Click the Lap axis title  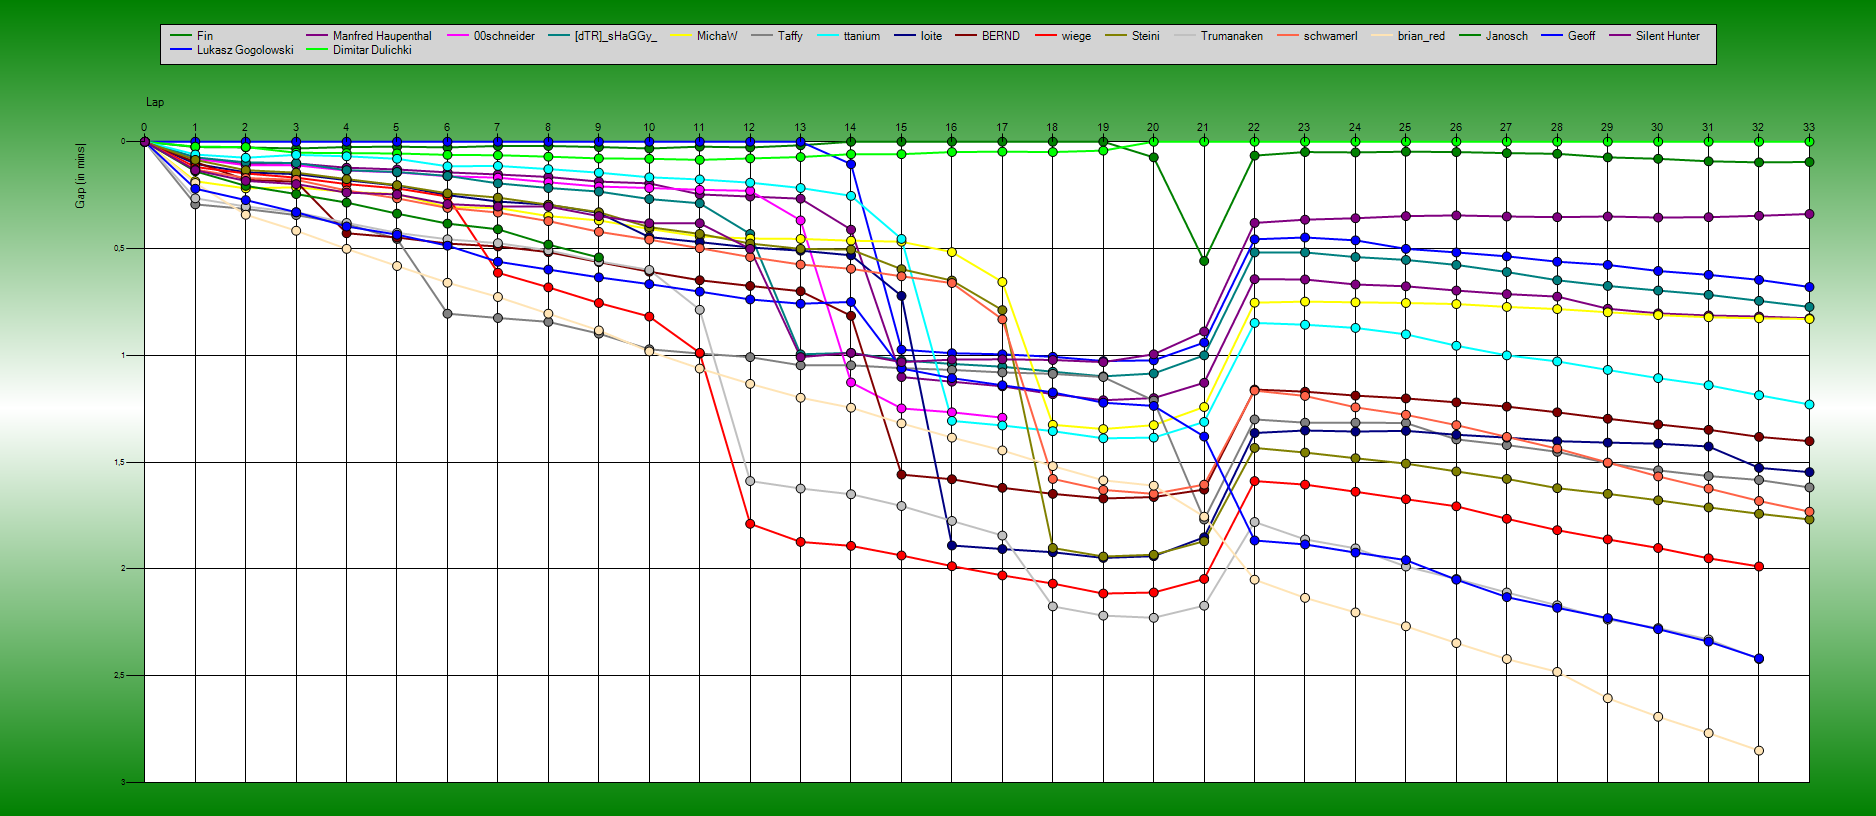[155, 102]
